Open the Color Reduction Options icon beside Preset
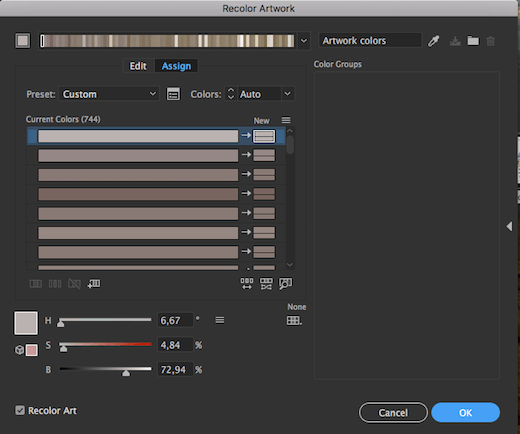This screenshot has height=434, width=520. click(x=173, y=94)
